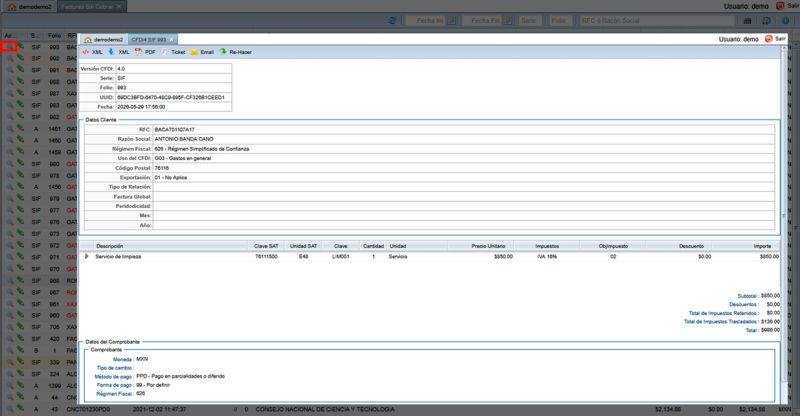
Task: Click the Re-Hacer green arrow button
Action: click(236, 52)
